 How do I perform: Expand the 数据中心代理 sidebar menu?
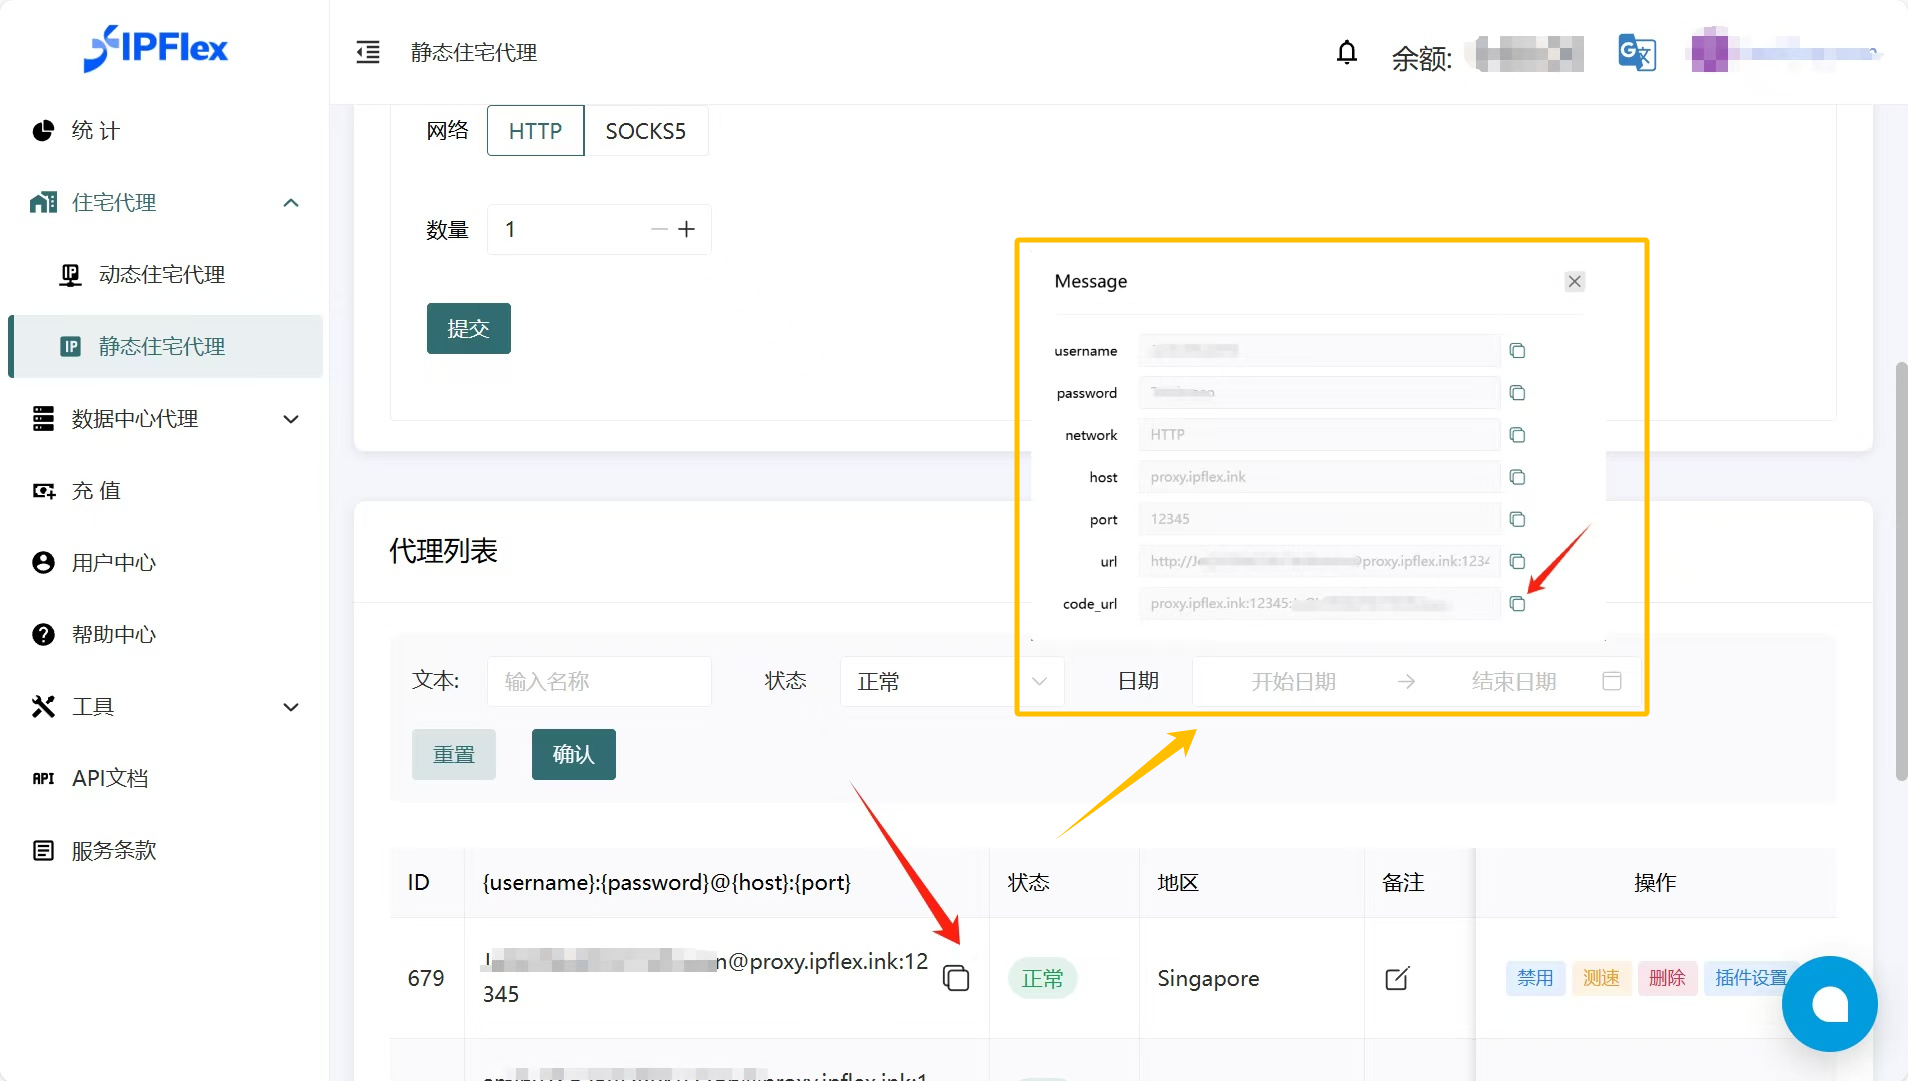click(291, 419)
